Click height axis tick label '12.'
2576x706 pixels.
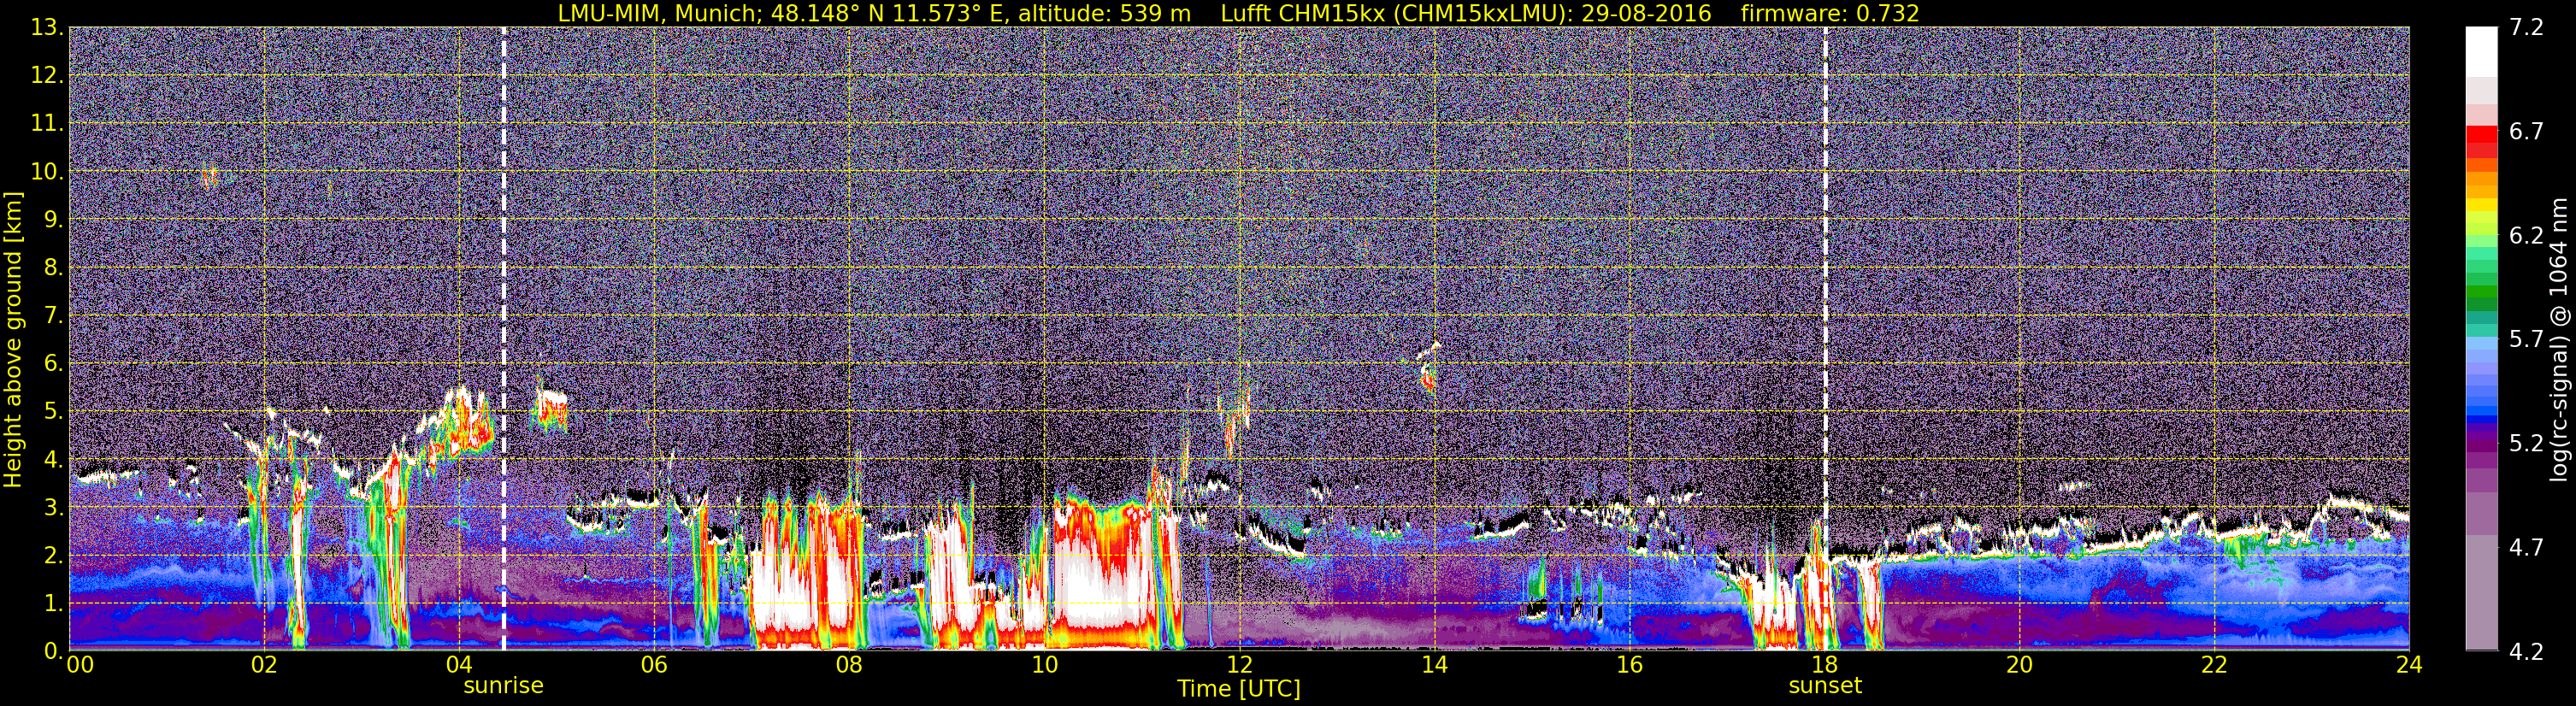[x=47, y=75]
